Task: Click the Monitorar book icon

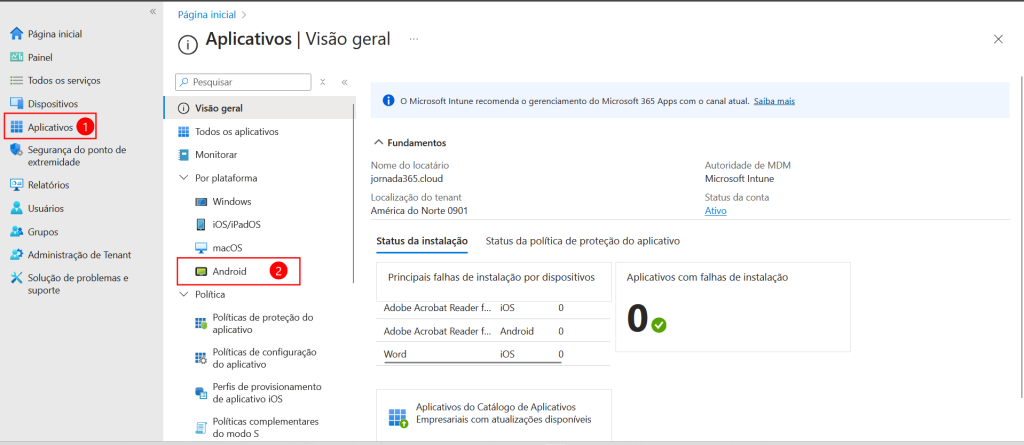Action: click(x=184, y=155)
